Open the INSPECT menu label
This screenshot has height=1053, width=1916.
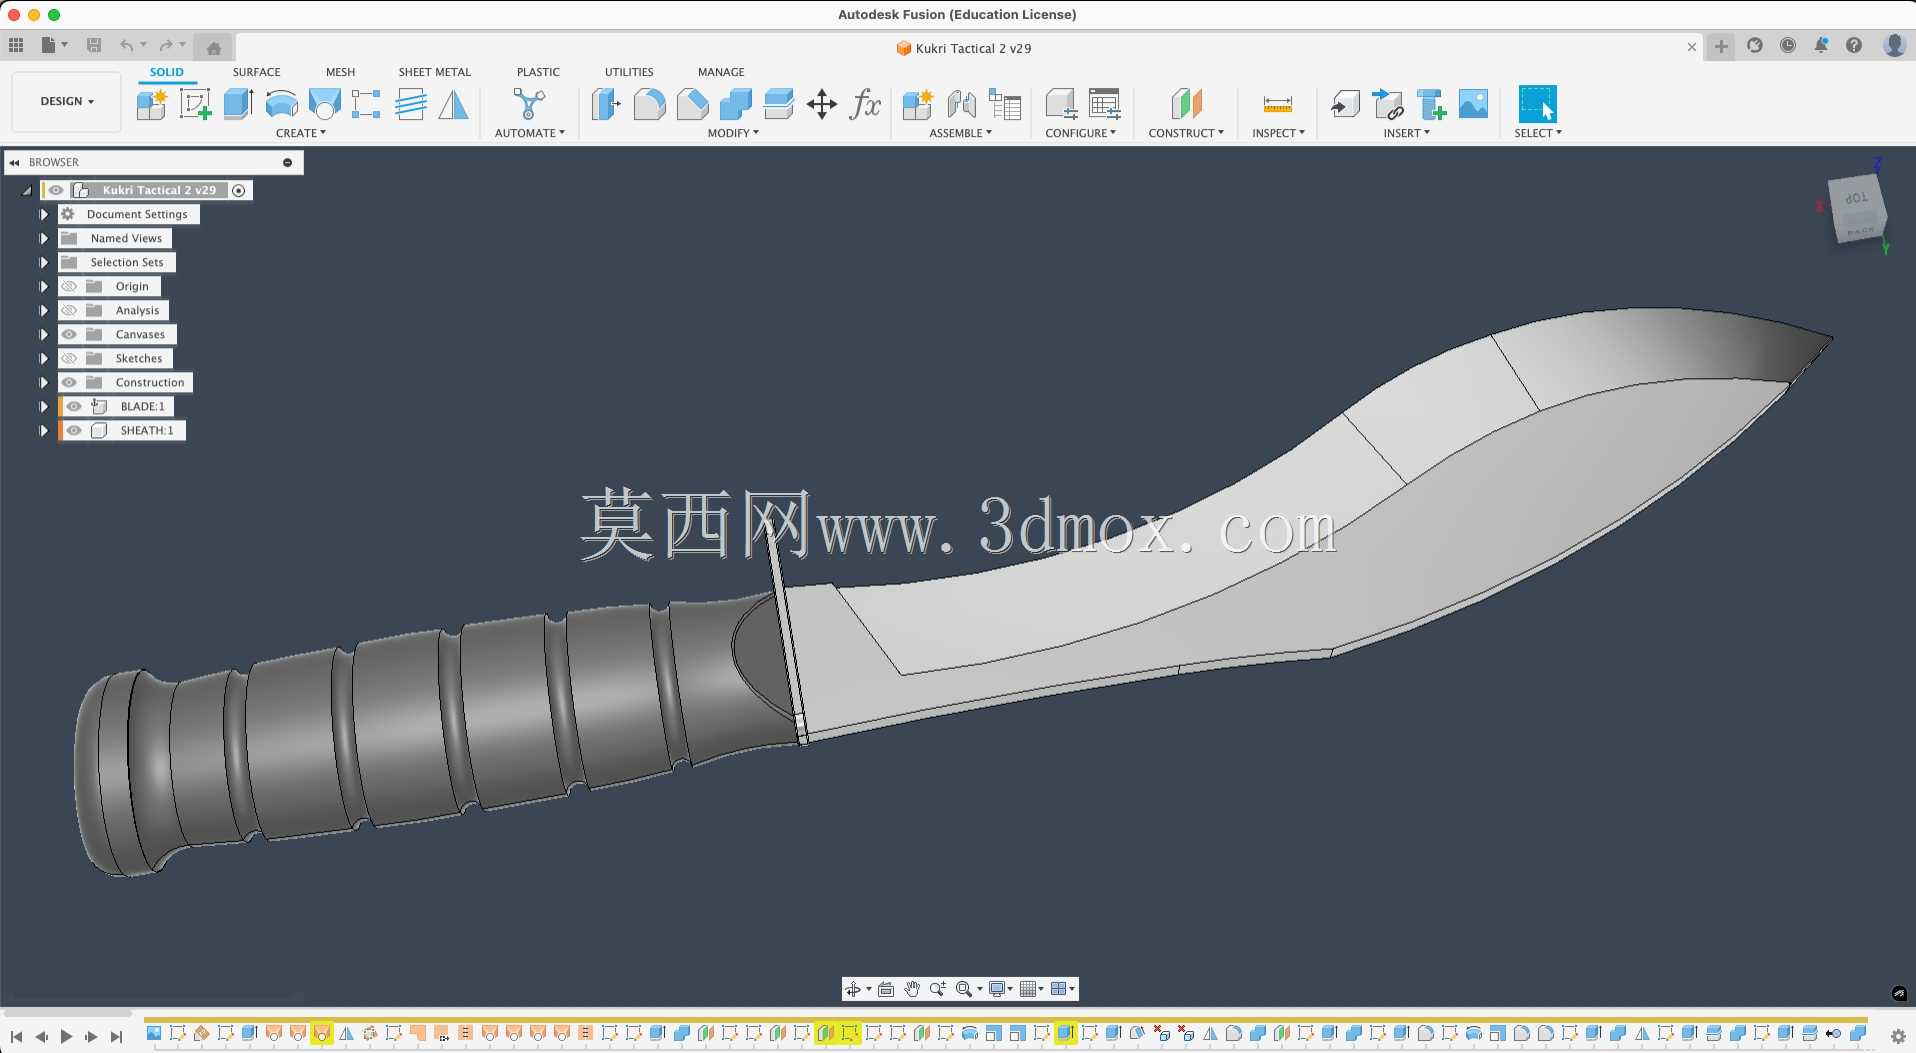(x=1278, y=133)
